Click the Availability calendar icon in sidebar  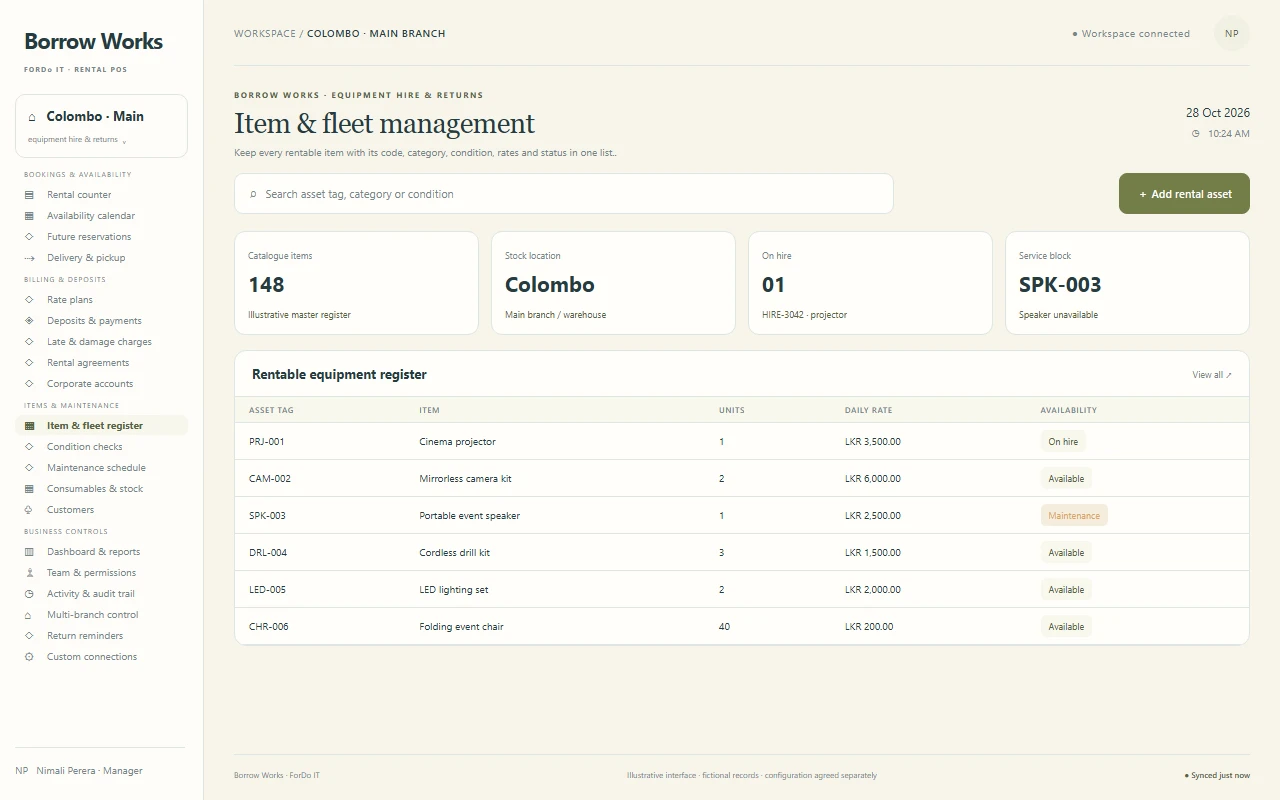(29, 216)
